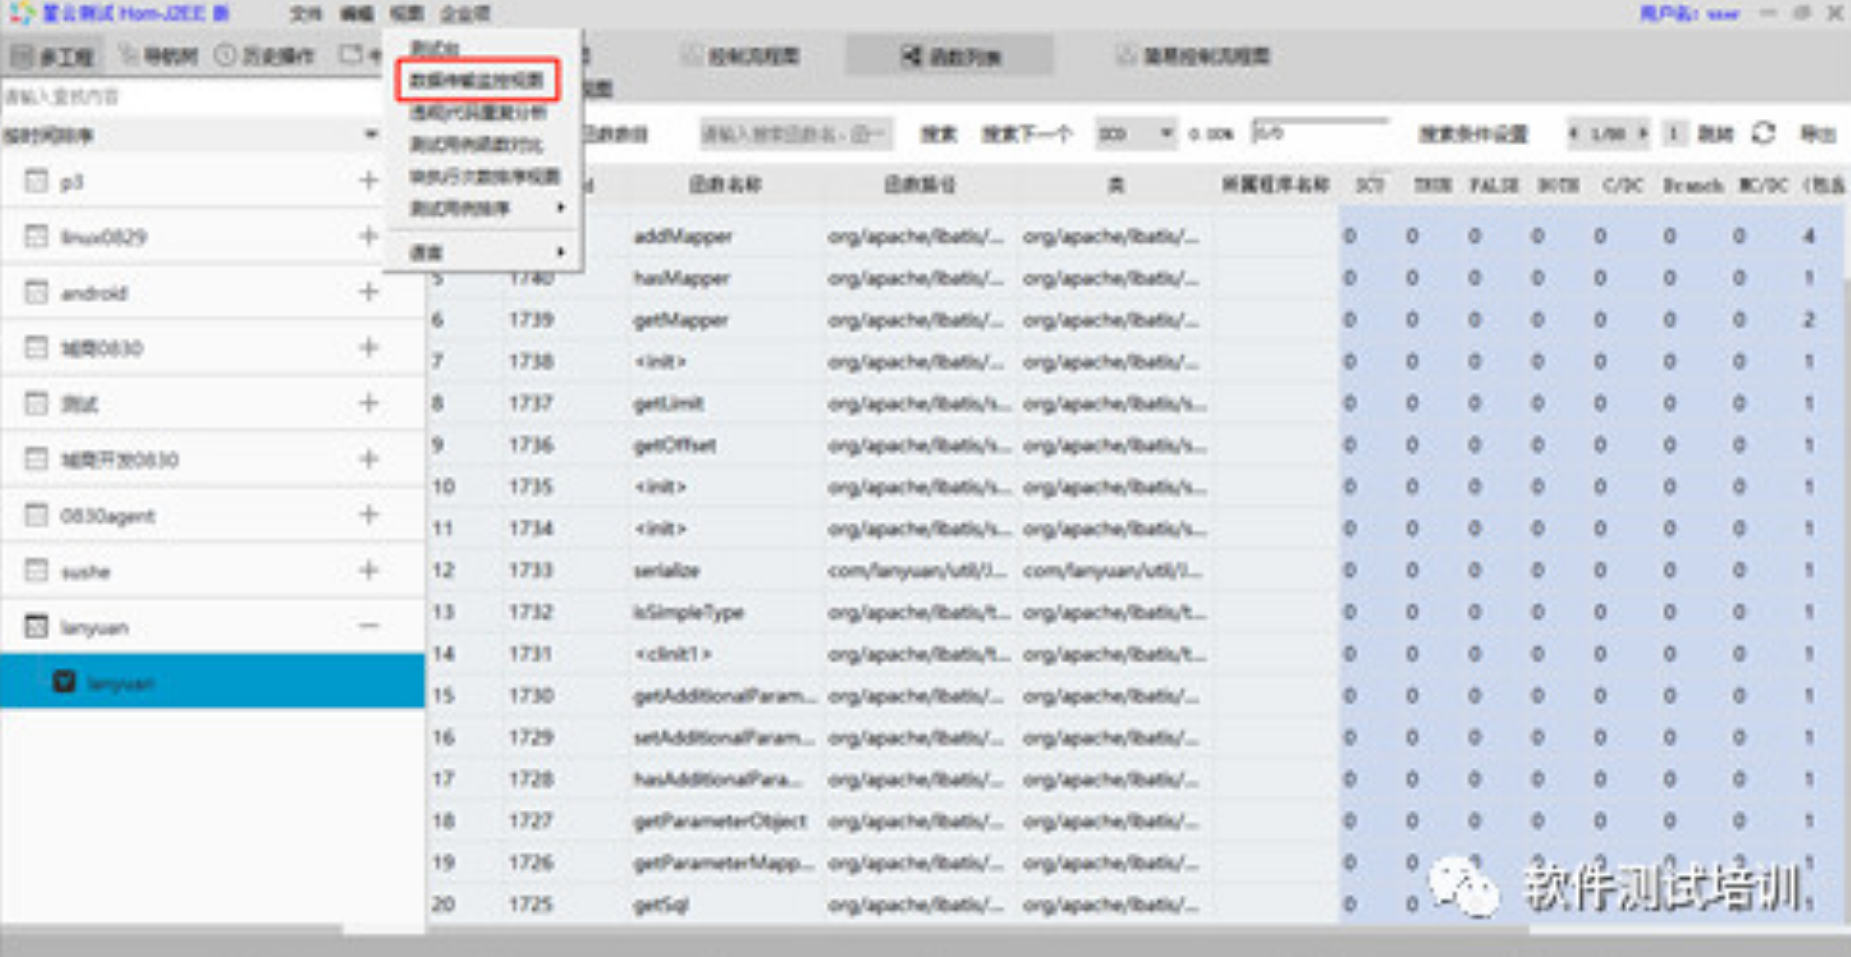
Task: Click the 函数列表 tab's share-style icon
Action: point(911,56)
